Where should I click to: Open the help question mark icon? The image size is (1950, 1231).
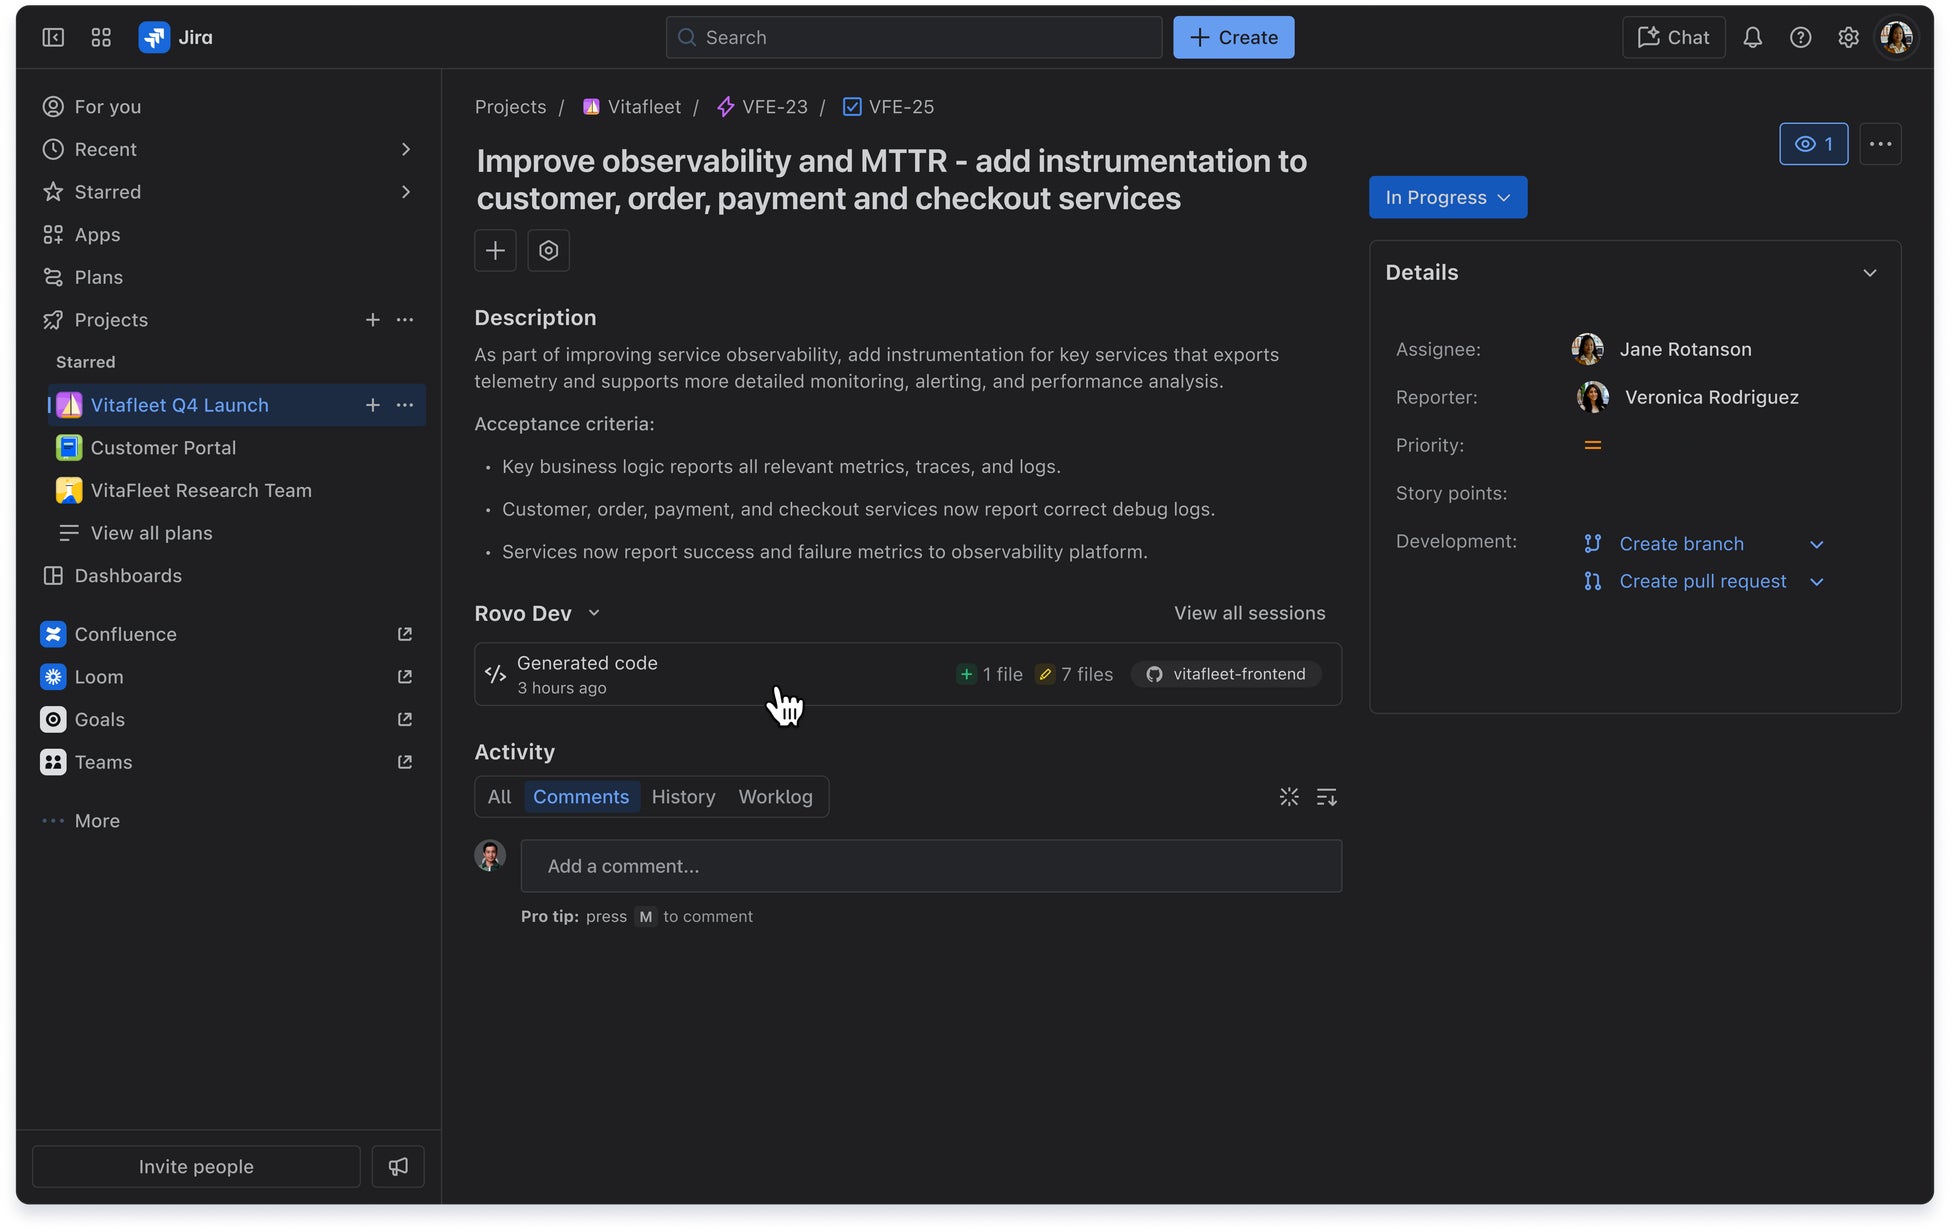1800,37
